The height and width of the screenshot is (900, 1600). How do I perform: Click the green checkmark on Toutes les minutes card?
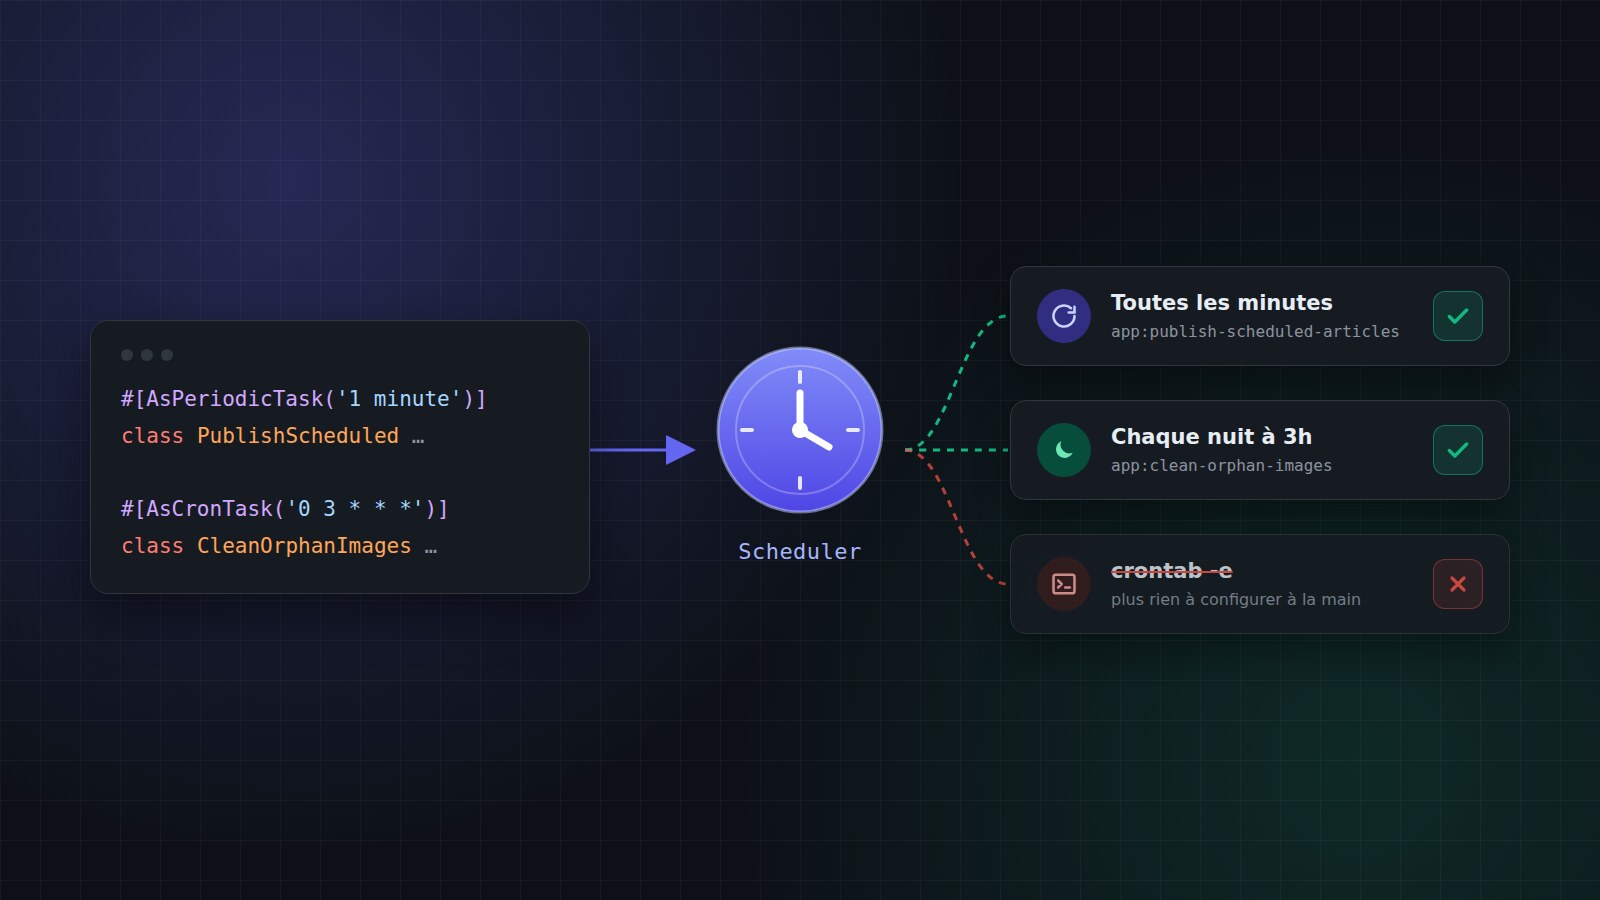1458,316
